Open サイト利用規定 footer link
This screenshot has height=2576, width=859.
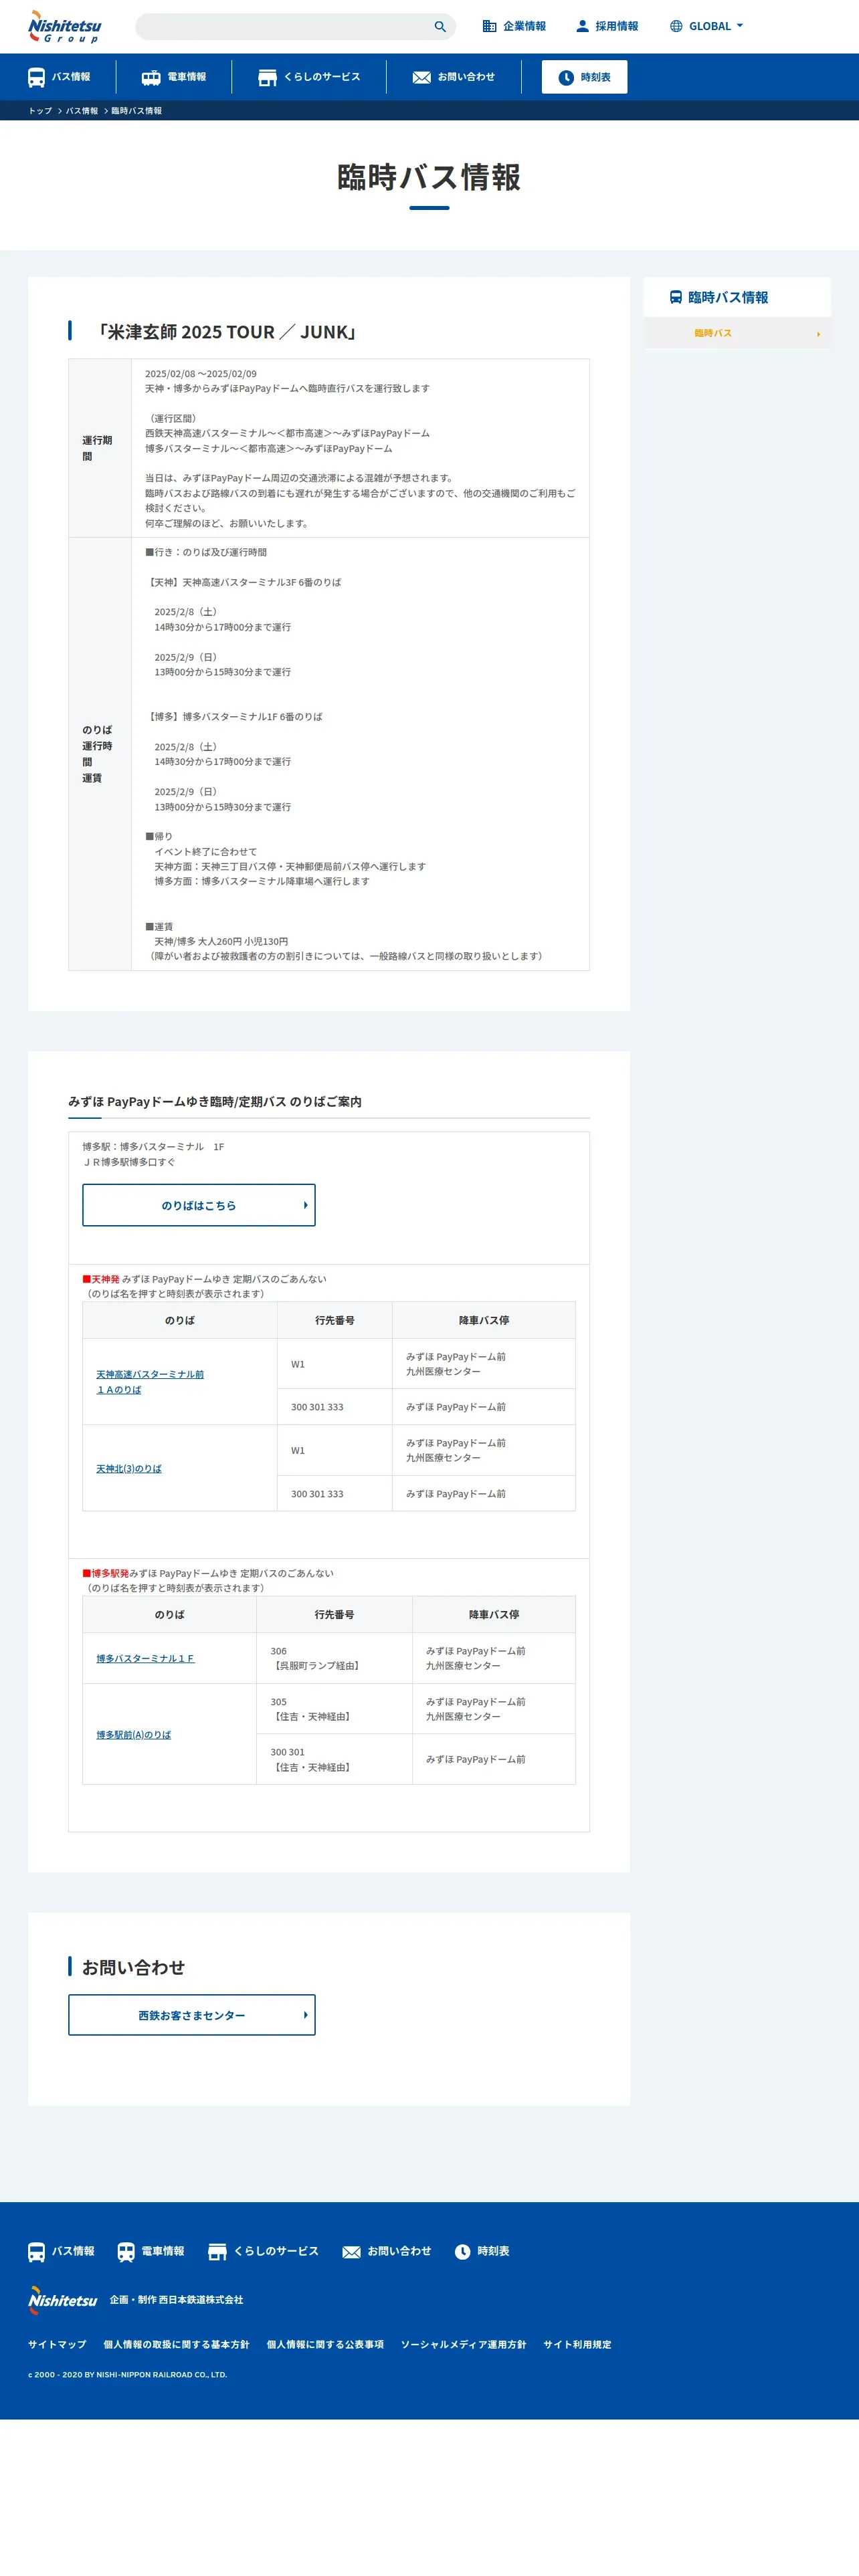pyautogui.click(x=577, y=2344)
